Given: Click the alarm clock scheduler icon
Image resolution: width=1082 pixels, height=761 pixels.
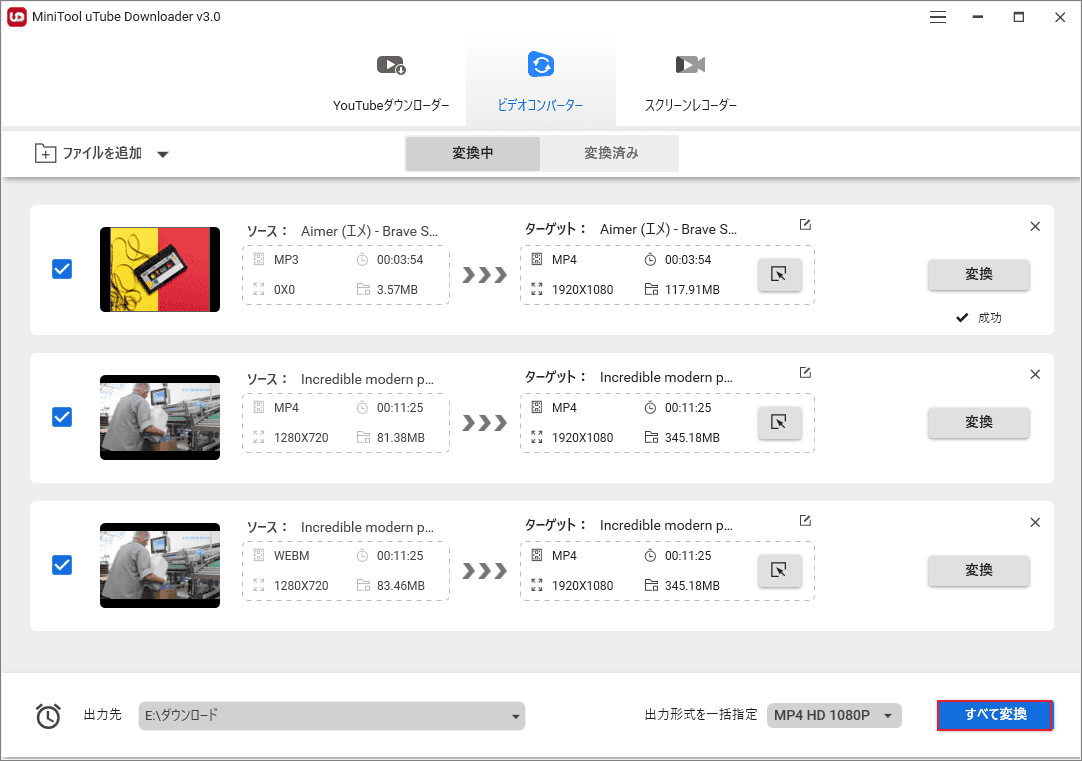Looking at the screenshot, I should (48, 716).
